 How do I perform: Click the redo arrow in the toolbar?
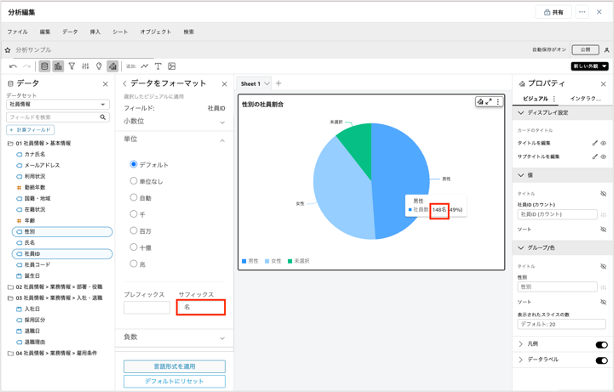pos(27,67)
